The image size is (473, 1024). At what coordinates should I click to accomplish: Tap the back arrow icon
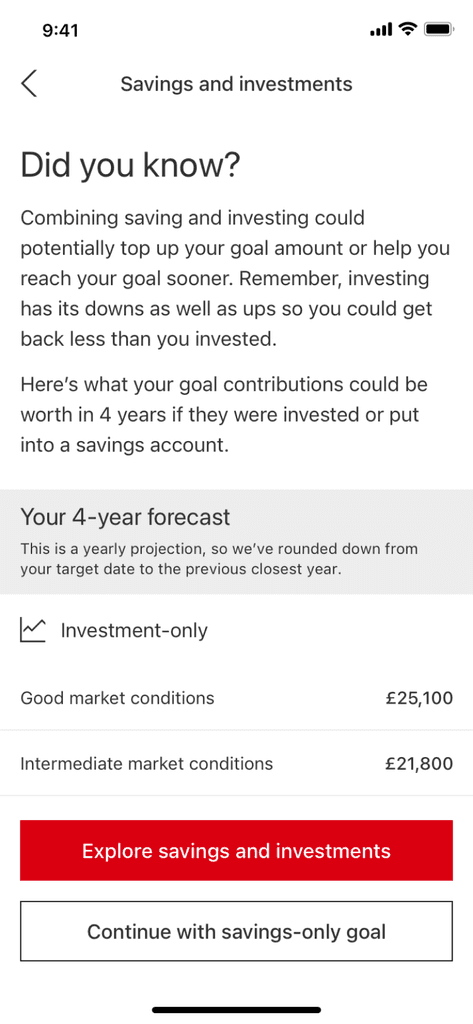tap(29, 84)
